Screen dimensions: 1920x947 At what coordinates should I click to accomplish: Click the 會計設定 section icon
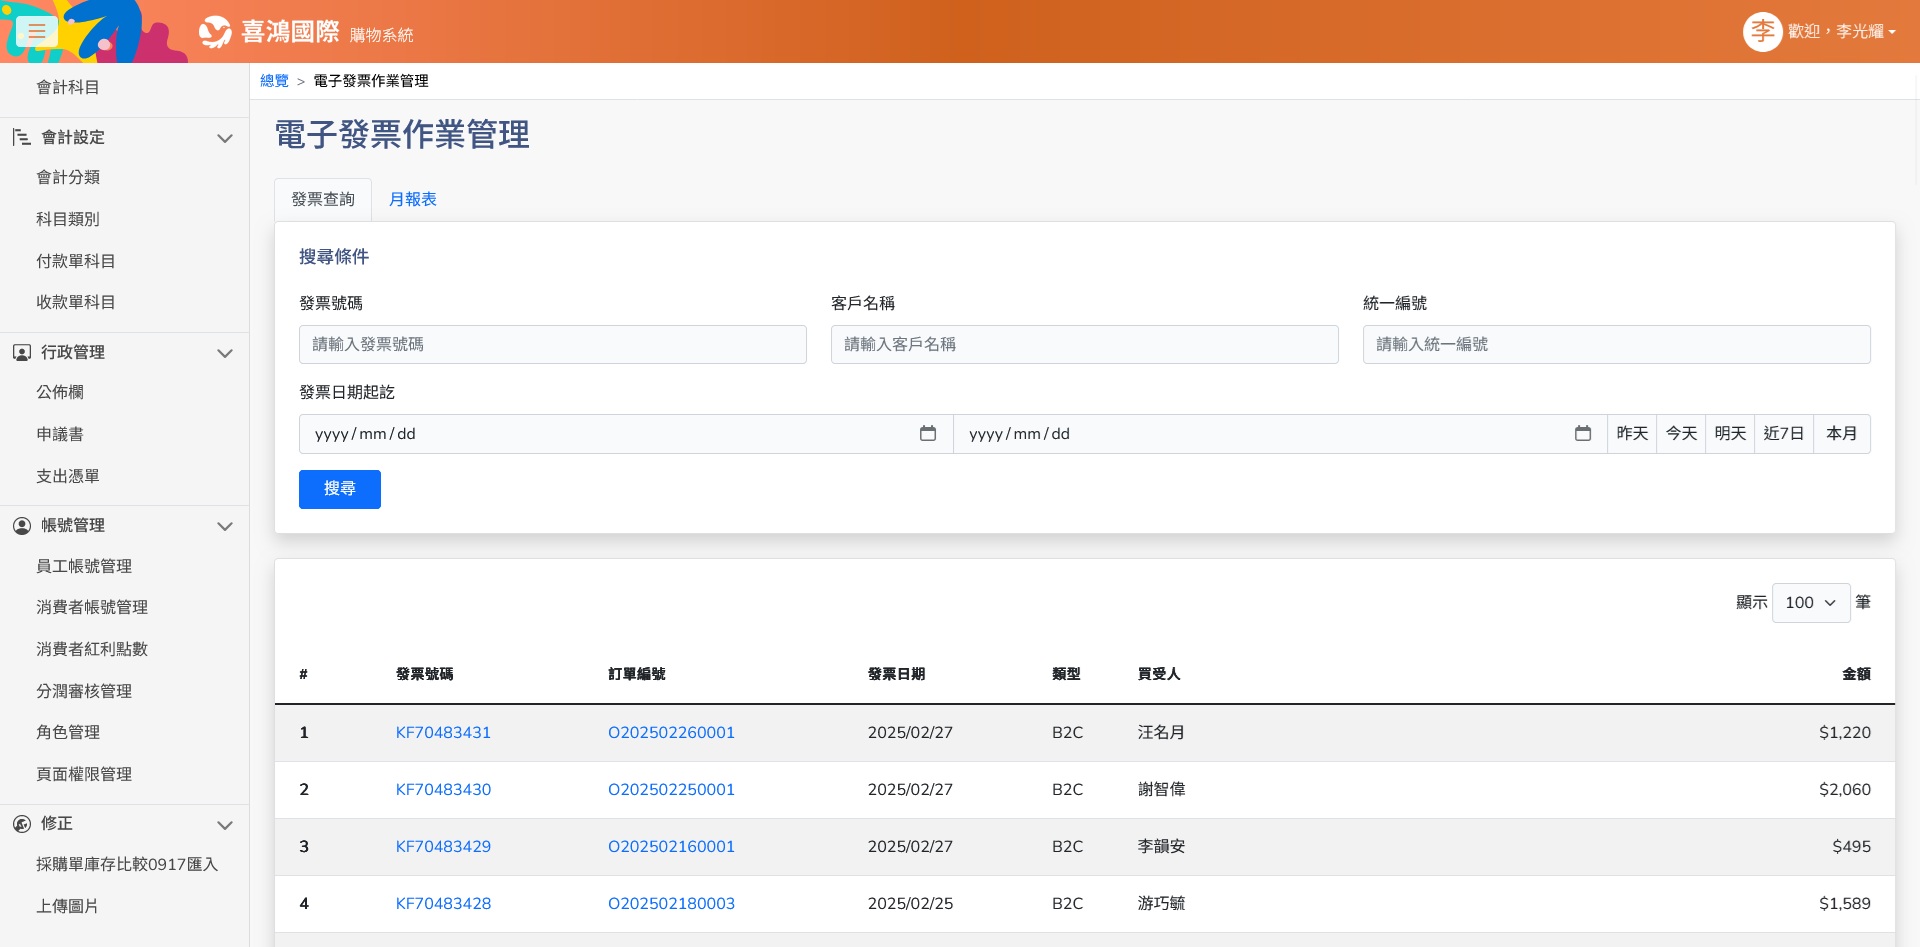21,137
